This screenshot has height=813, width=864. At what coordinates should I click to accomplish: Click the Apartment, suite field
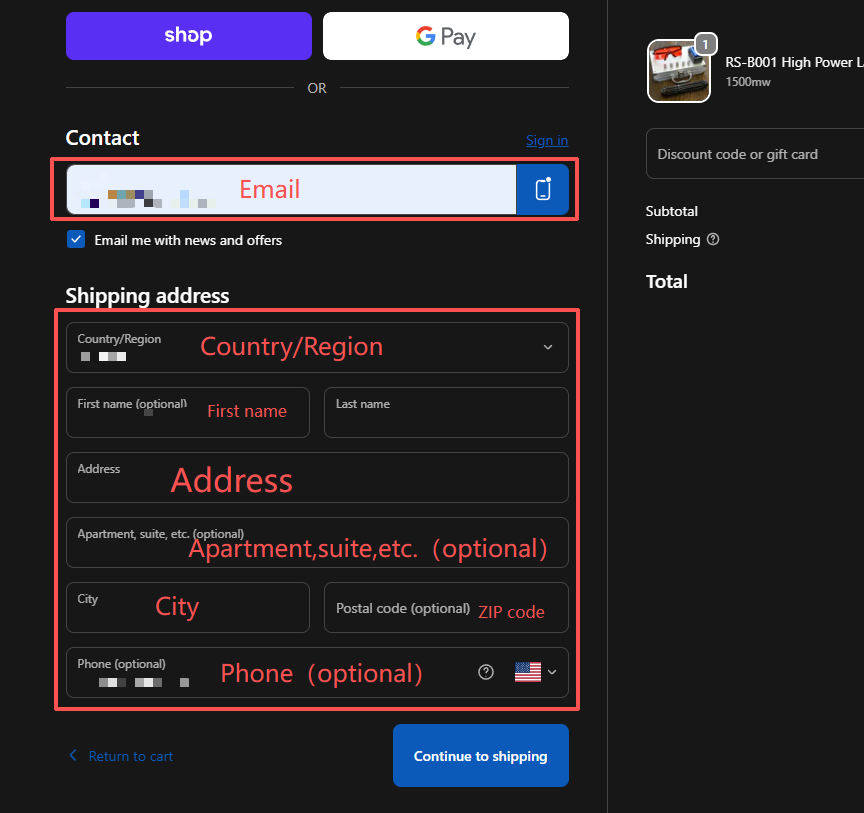[316, 543]
